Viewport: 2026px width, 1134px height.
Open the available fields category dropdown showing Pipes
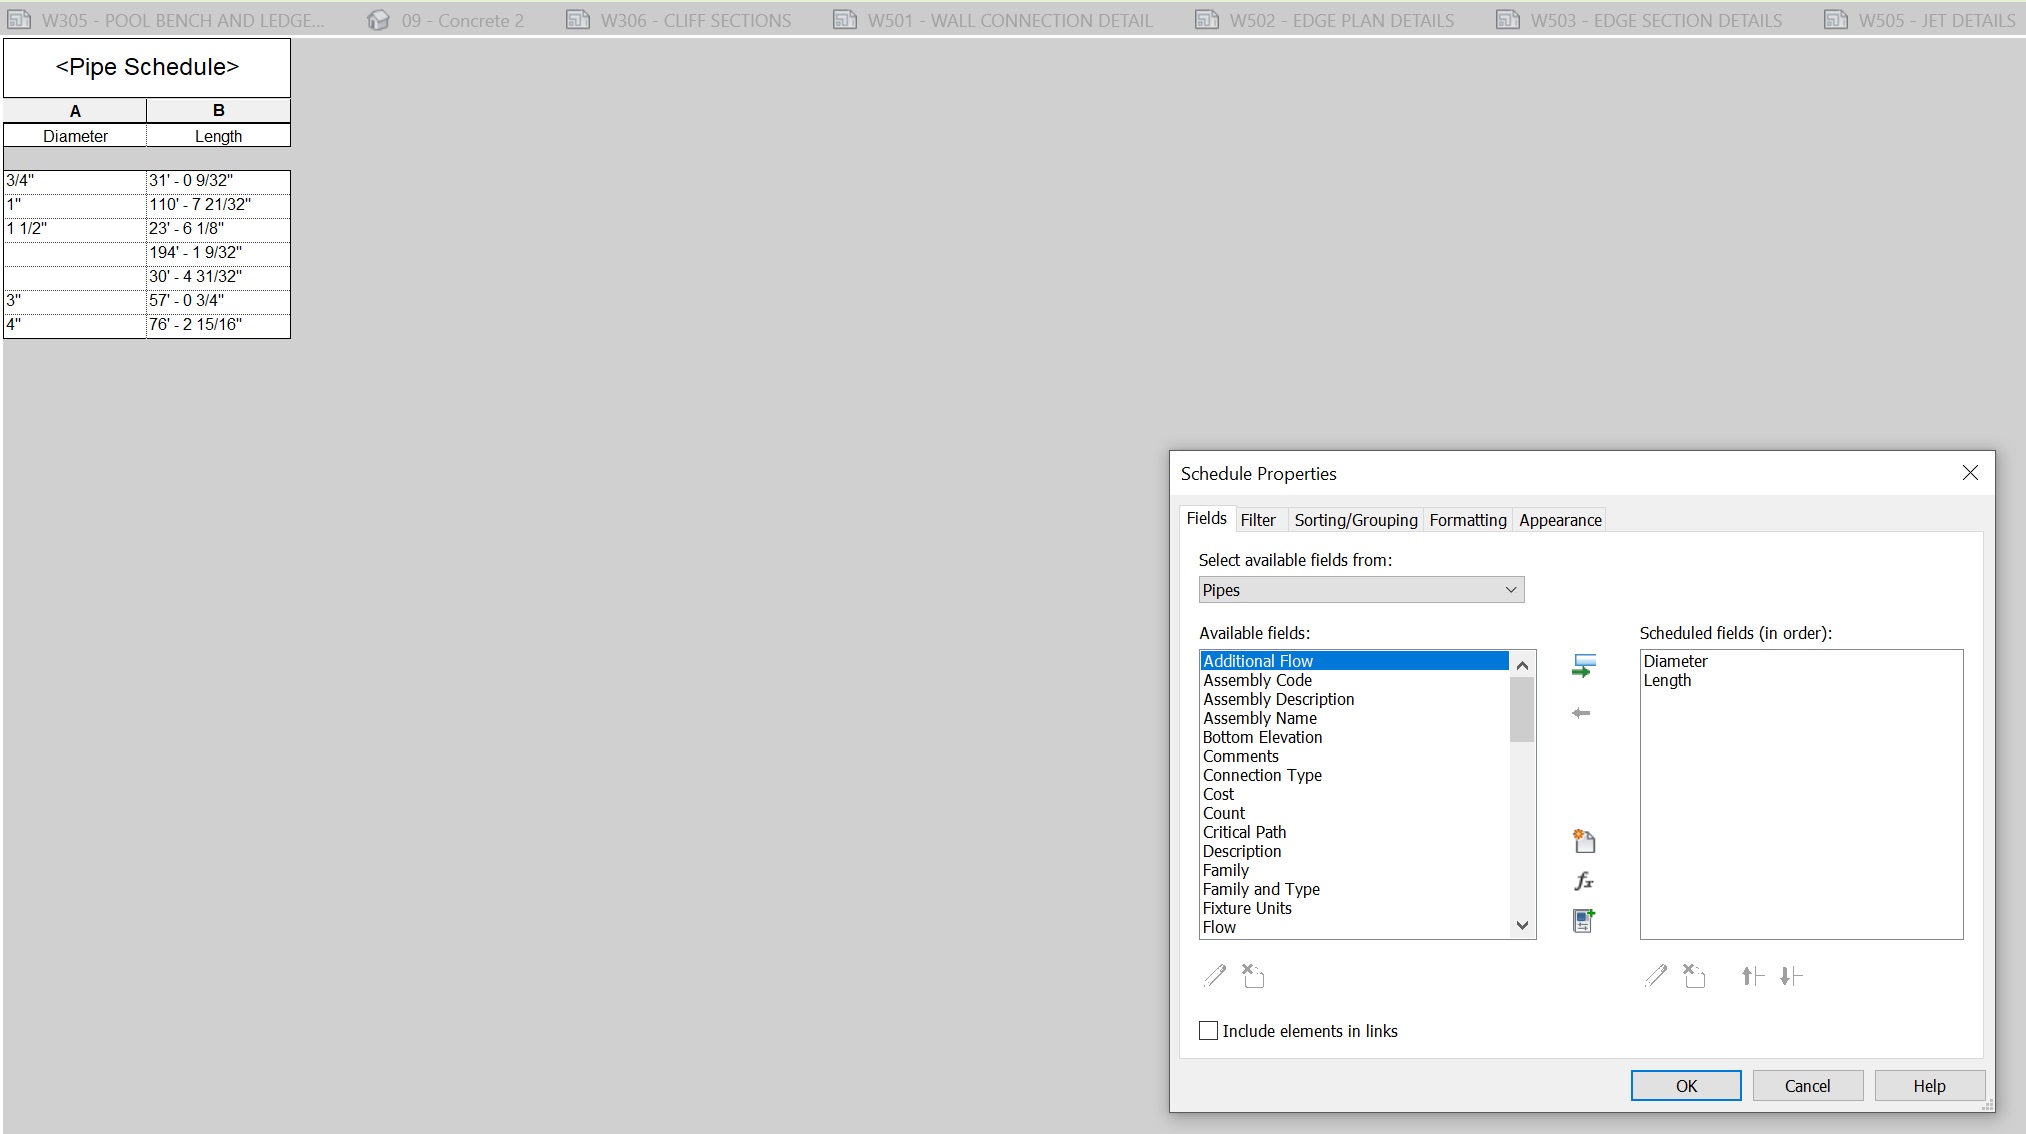coord(1510,589)
